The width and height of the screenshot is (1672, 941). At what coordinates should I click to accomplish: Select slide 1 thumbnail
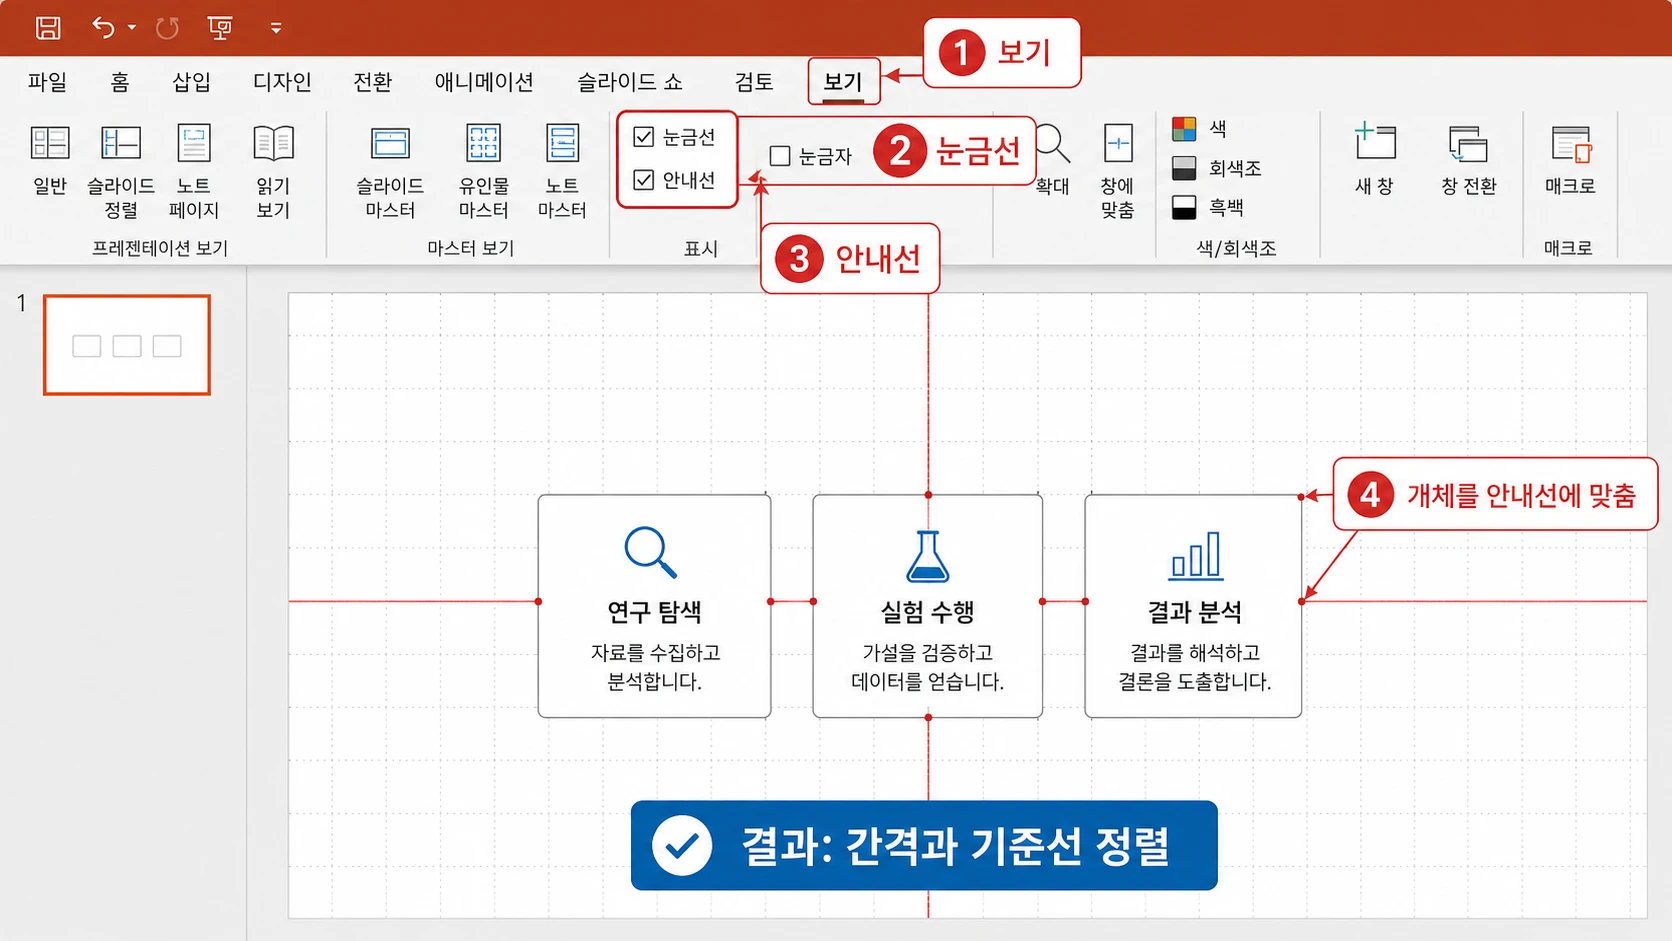(x=127, y=345)
